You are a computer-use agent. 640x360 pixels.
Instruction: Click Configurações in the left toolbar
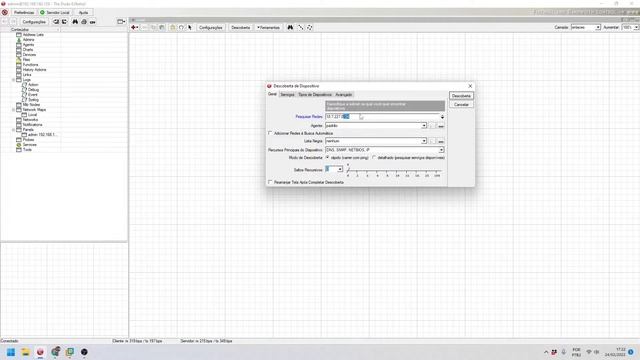point(34,22)
